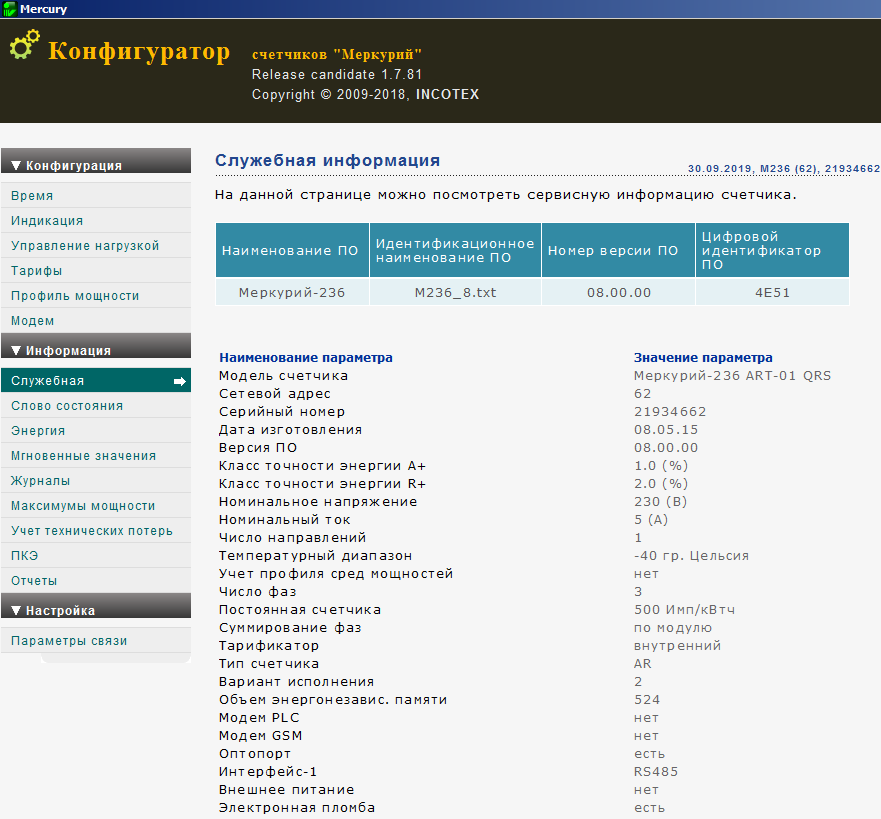Open the Время menu item

(x=96, y=195)
